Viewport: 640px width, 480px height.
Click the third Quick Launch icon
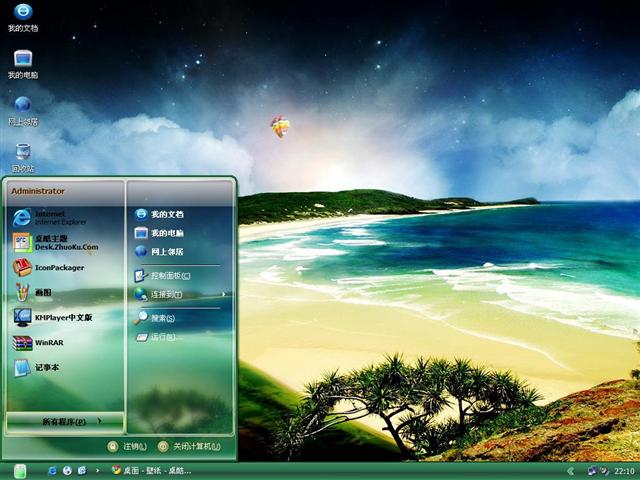coord(82,471)
